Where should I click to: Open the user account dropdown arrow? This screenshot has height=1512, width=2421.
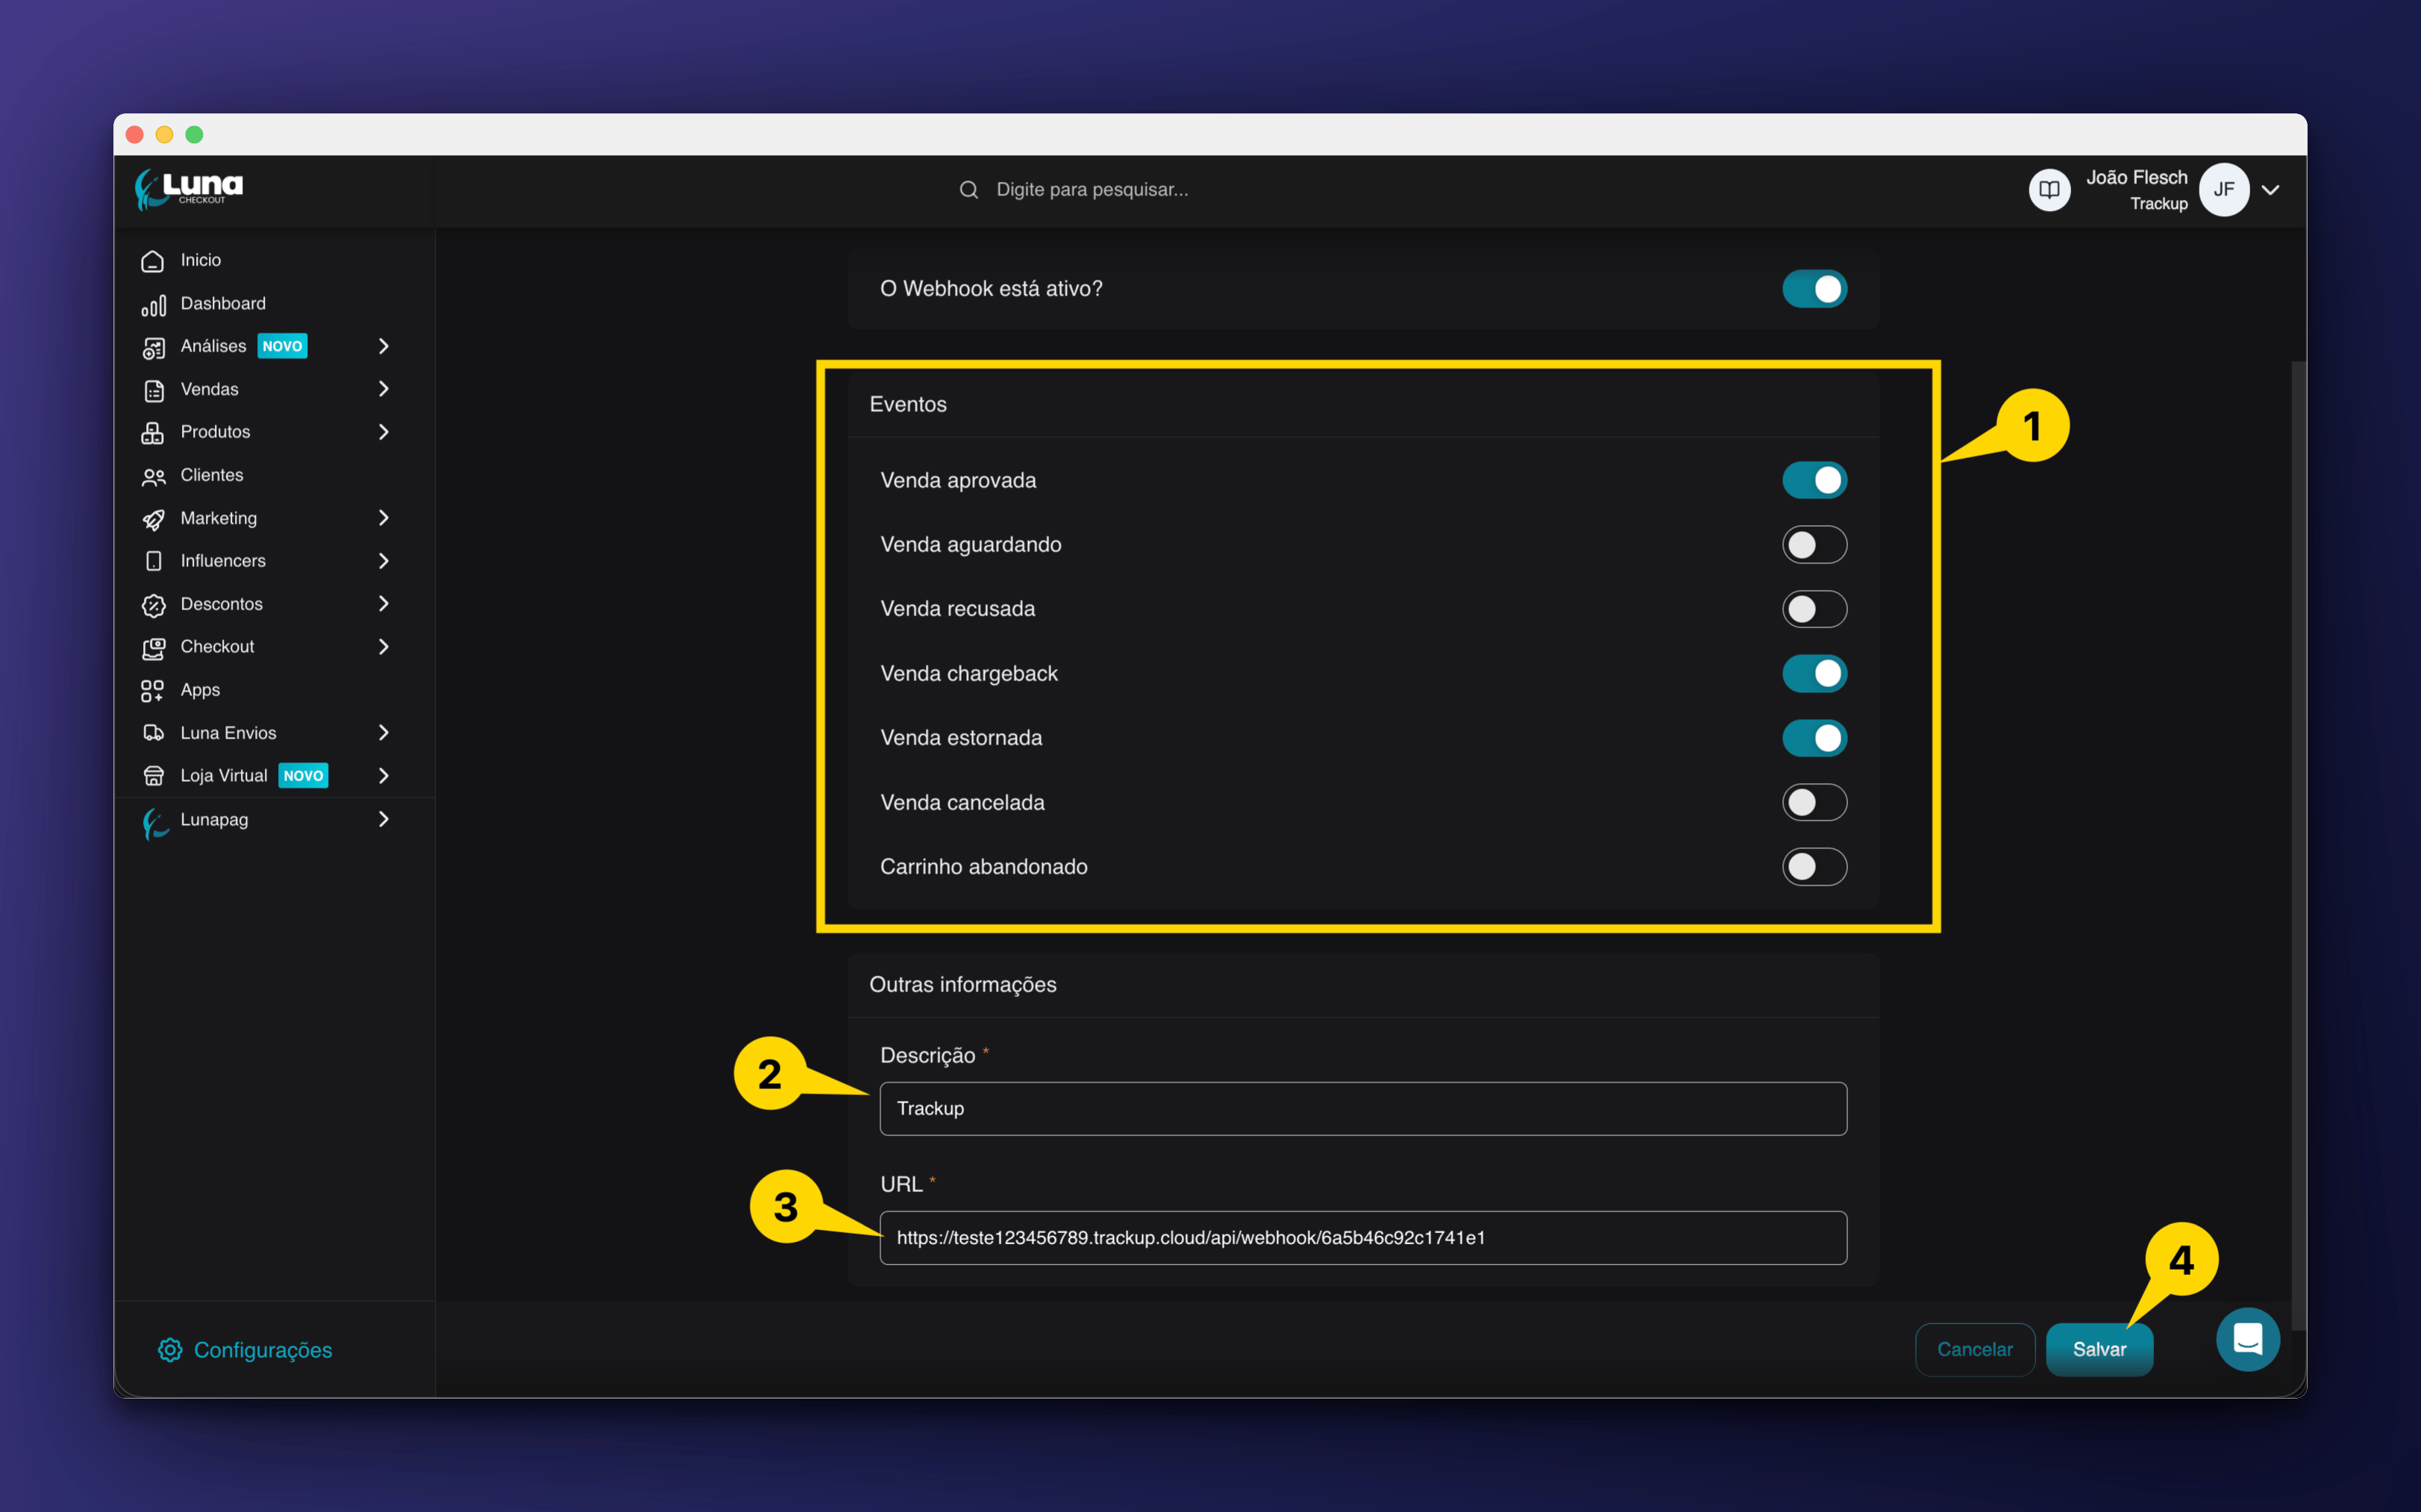[x=2271, y=190]
